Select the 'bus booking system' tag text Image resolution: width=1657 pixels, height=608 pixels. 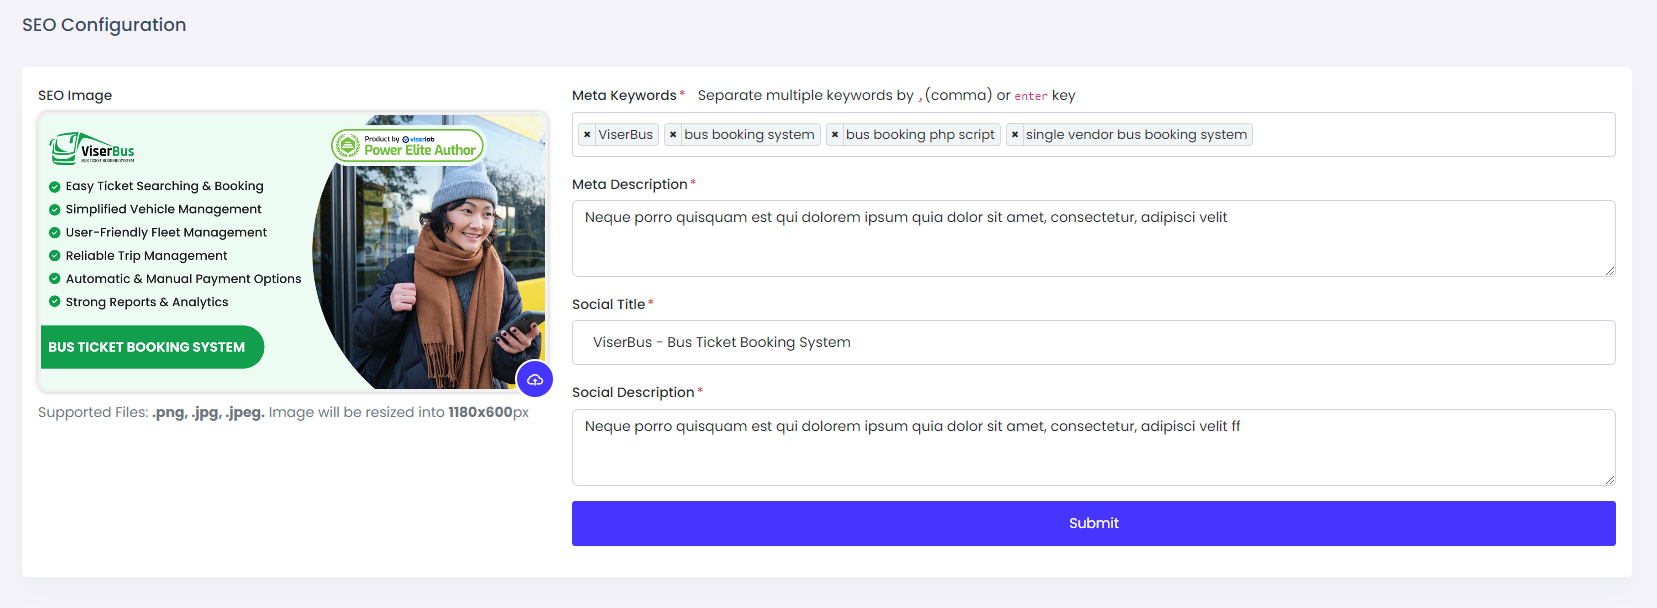pyautogui.click(x=749, y=135)
